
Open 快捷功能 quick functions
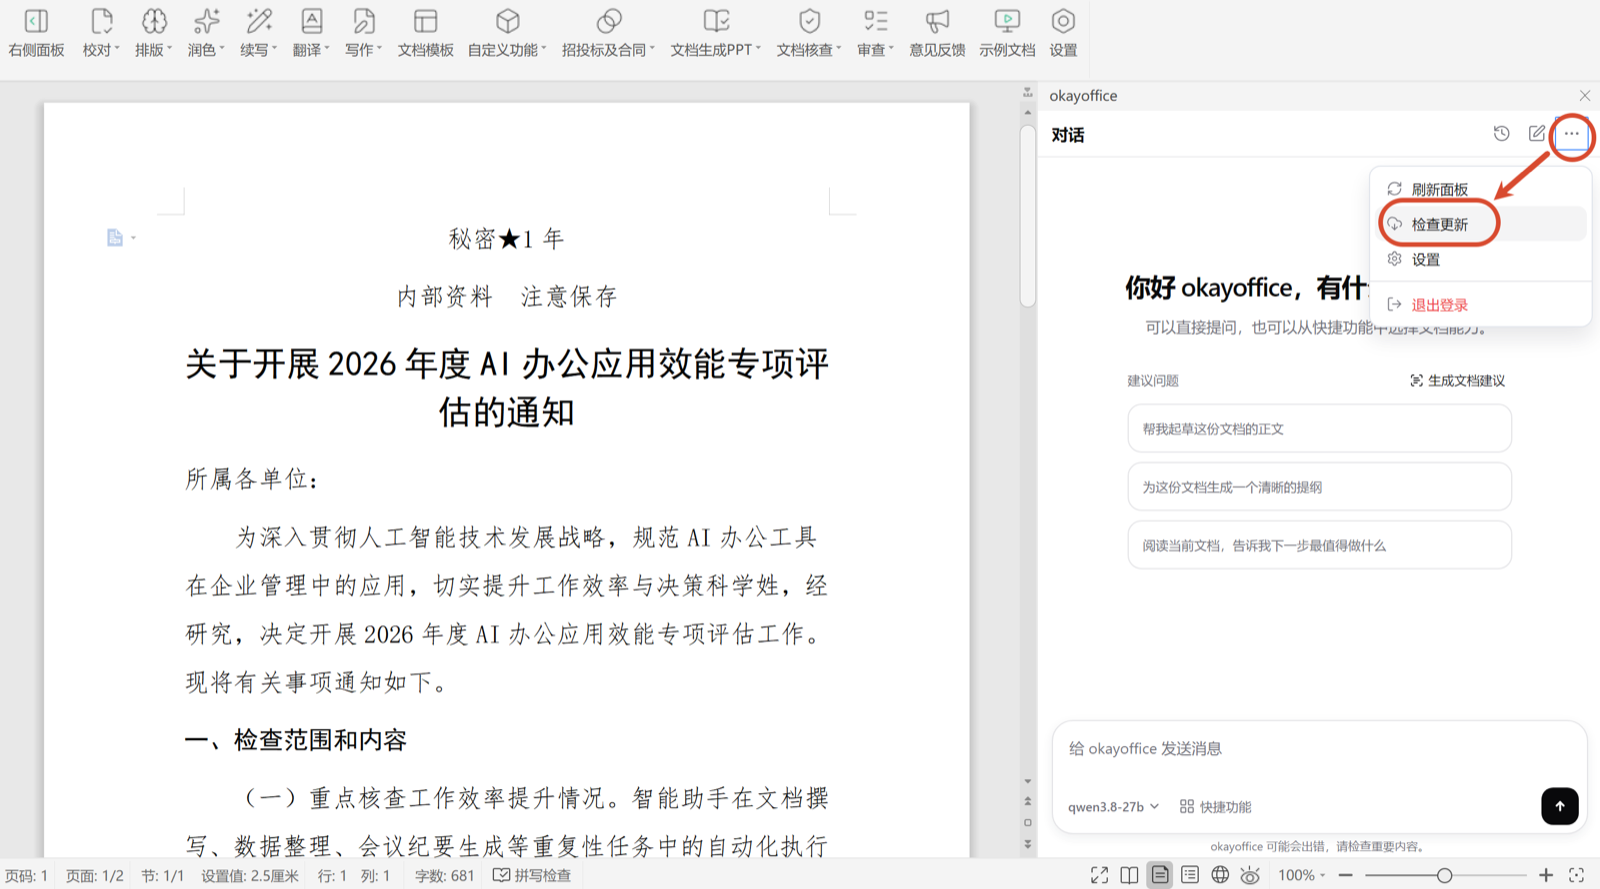point(1216,807)
